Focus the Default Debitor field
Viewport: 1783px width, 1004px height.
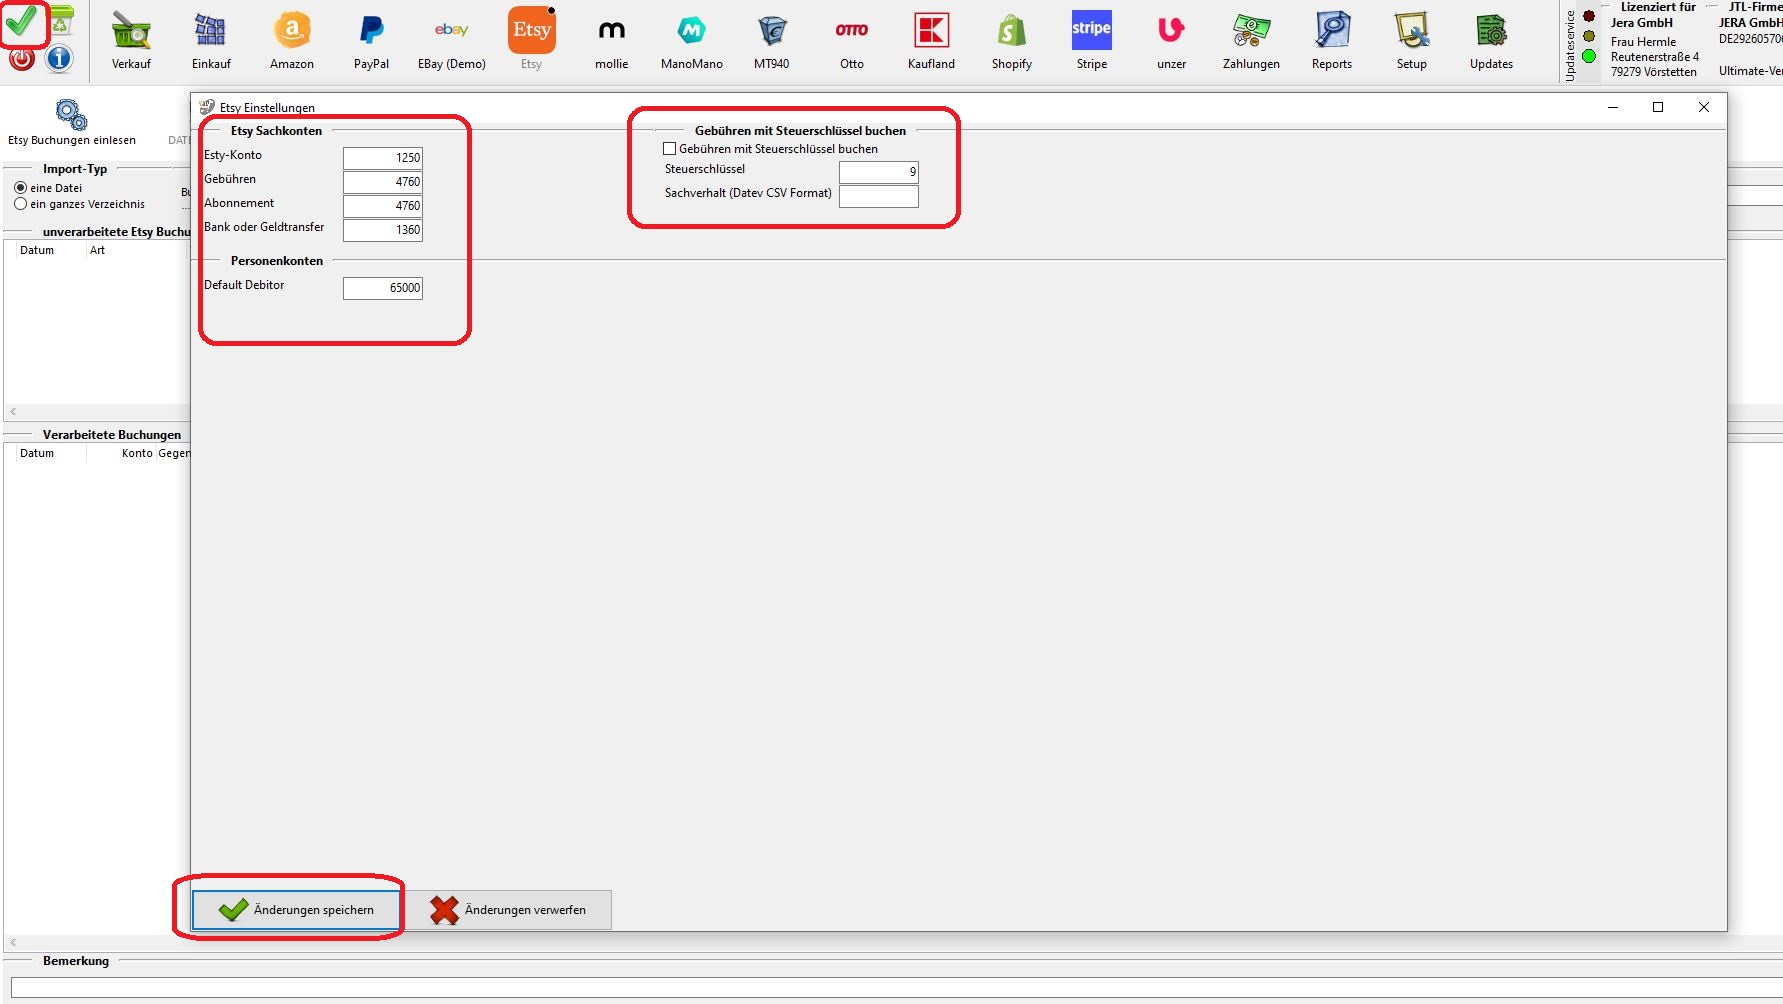[x=382, y=288]
